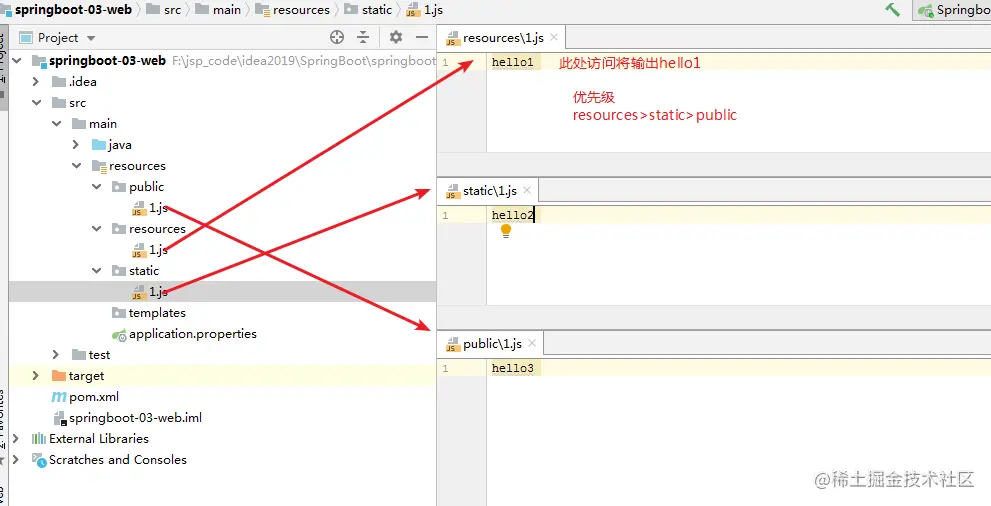Click the Collapse All icon in Project panel

click(x=363, y=37)
